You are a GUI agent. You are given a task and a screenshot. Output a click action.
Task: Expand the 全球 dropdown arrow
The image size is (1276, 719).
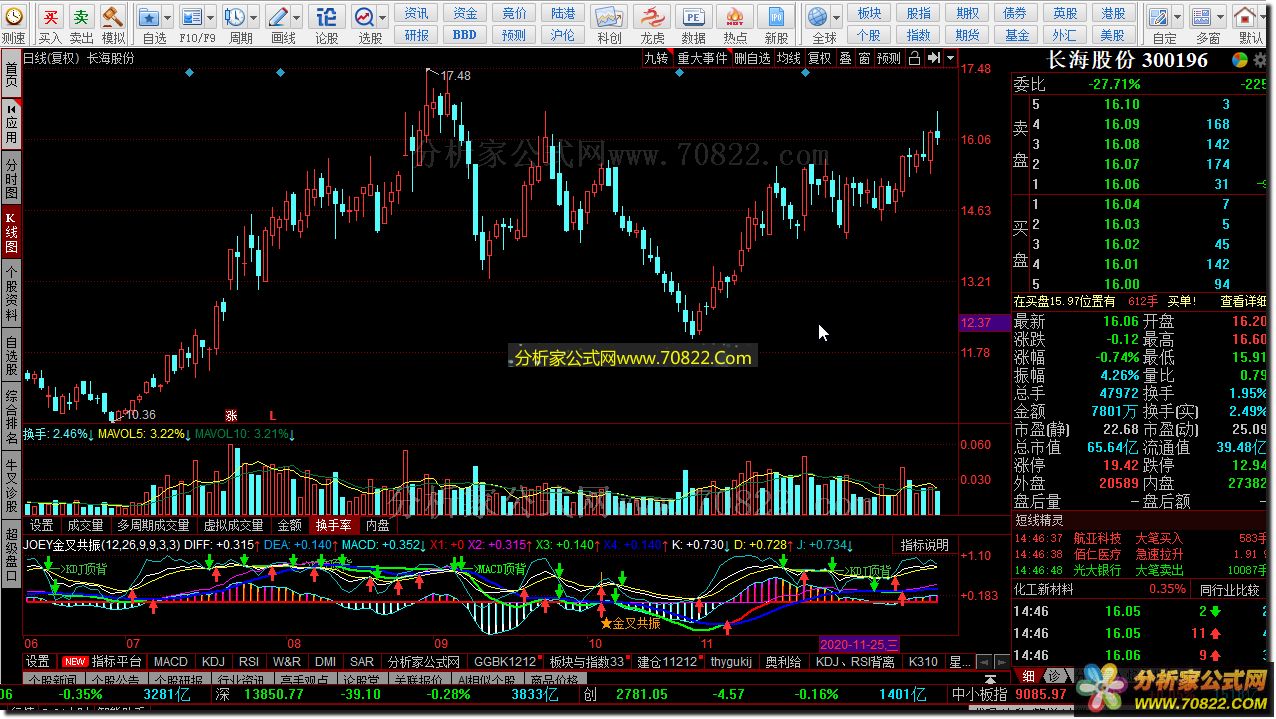pos(837,17)
